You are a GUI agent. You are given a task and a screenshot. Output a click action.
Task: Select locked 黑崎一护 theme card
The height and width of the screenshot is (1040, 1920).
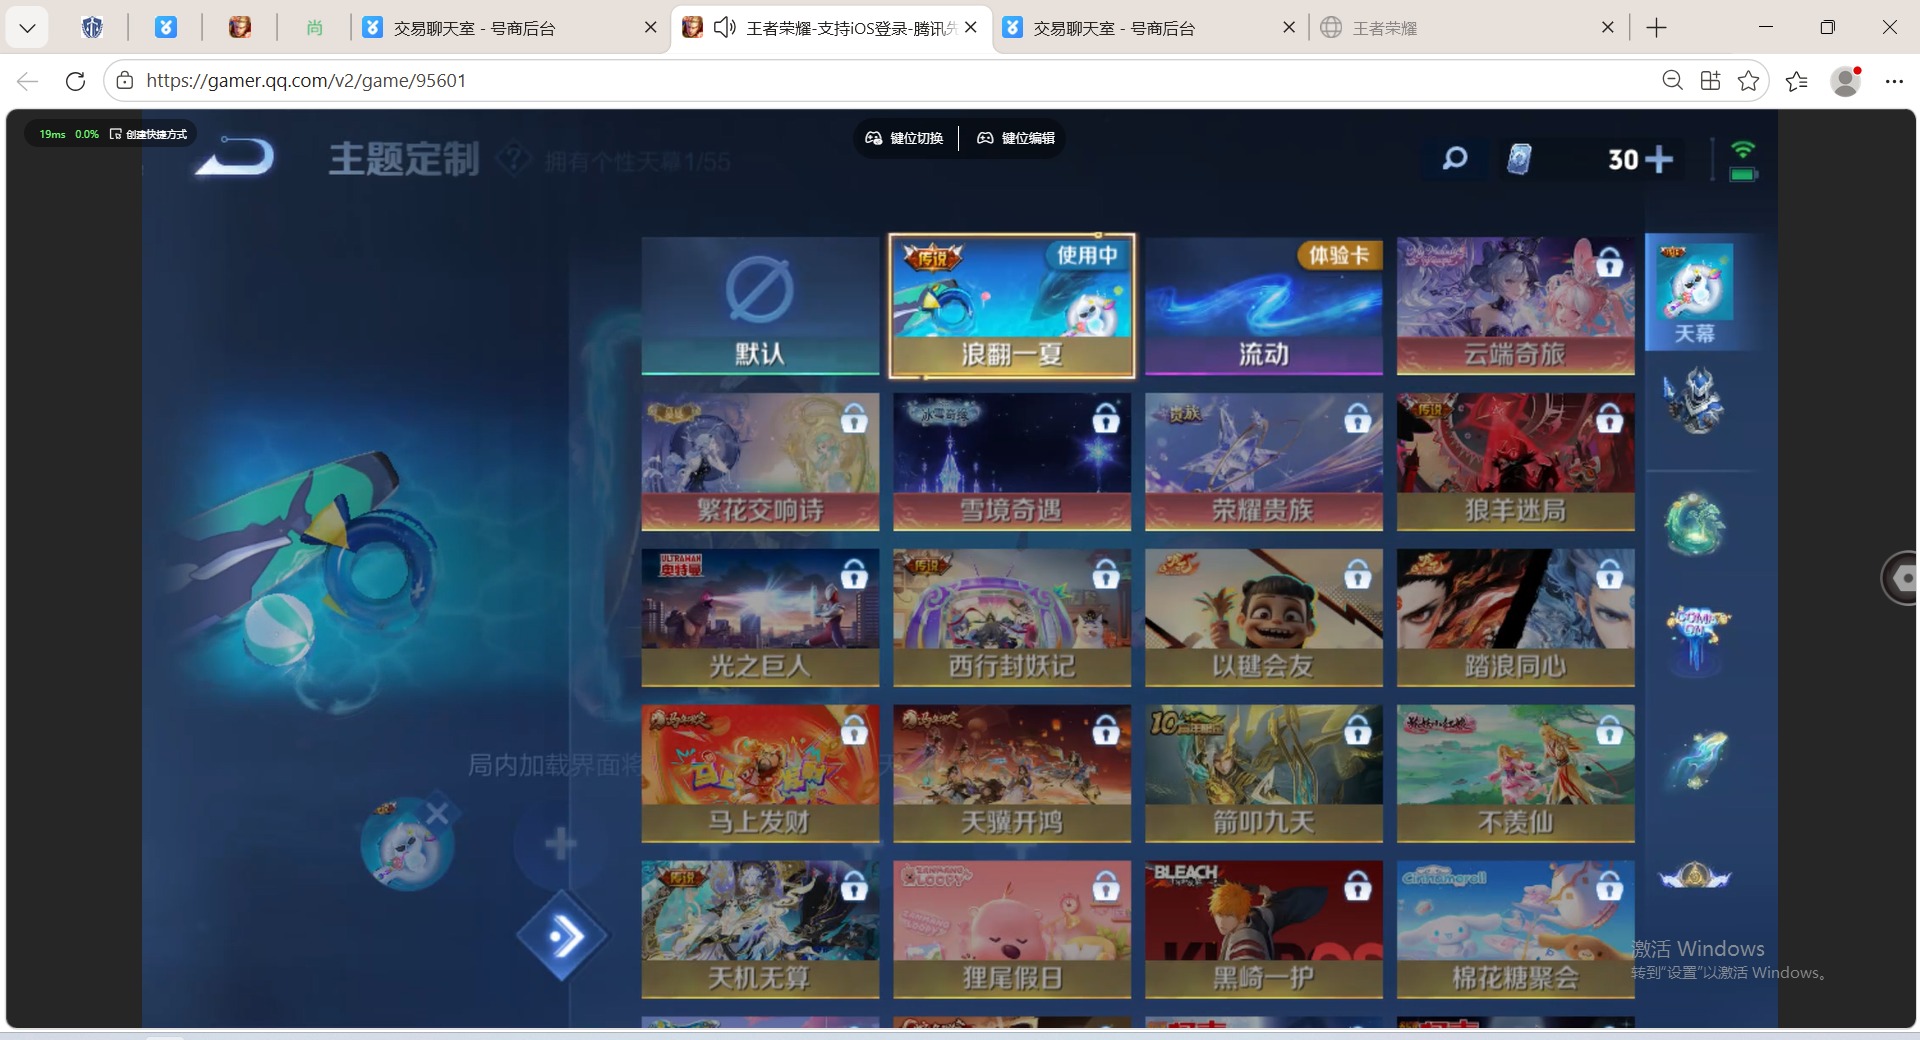[1264, 929]
